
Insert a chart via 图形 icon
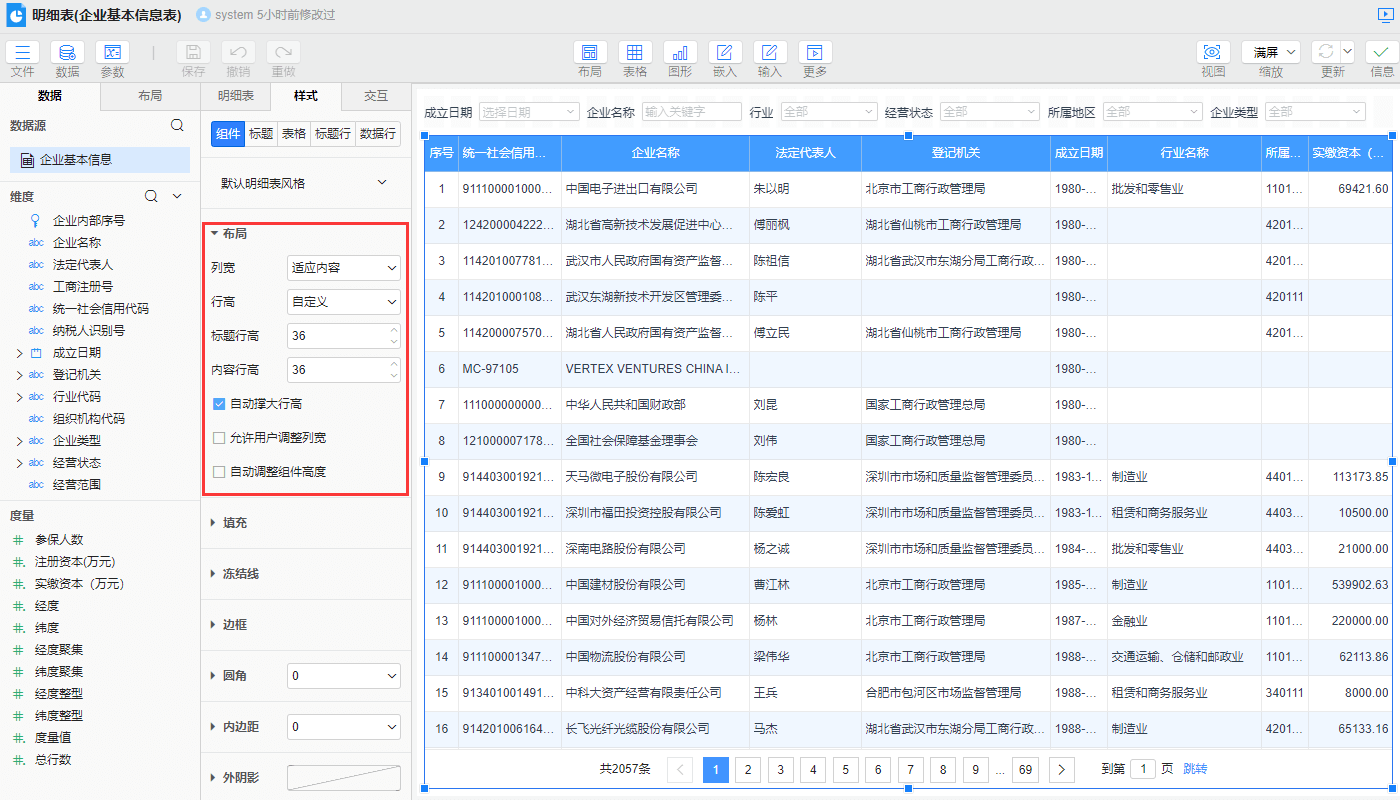[x=680, y=53]
